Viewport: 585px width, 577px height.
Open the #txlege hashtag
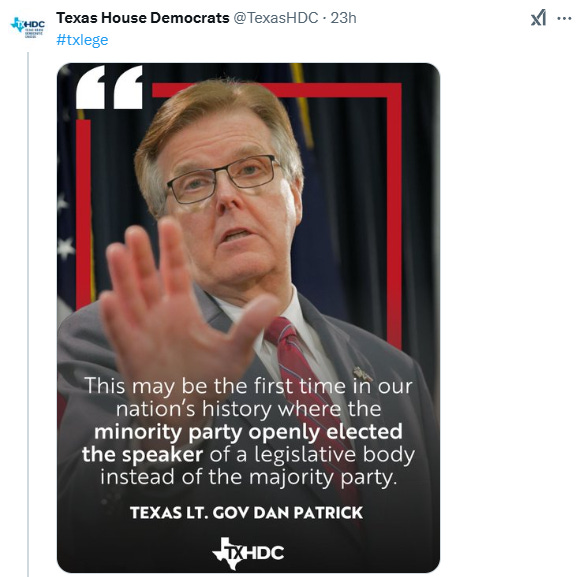[x=82, y=40]
